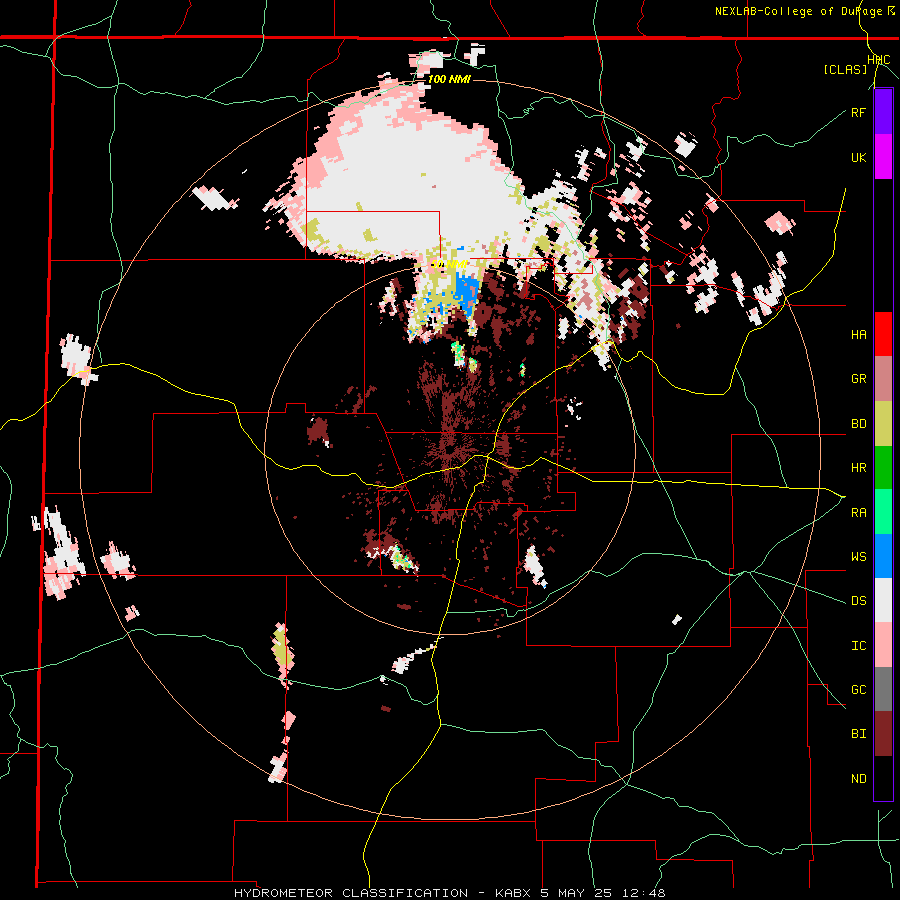Click the WS blue legend swatch
This screenshot has width=900, height=900.
(883, 556)
